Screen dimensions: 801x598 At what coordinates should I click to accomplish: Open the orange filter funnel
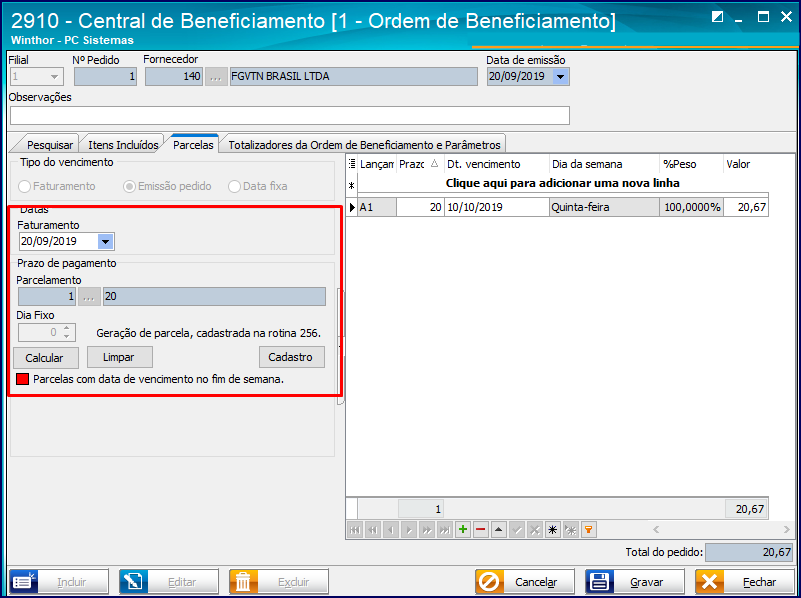tap(589, 530)
